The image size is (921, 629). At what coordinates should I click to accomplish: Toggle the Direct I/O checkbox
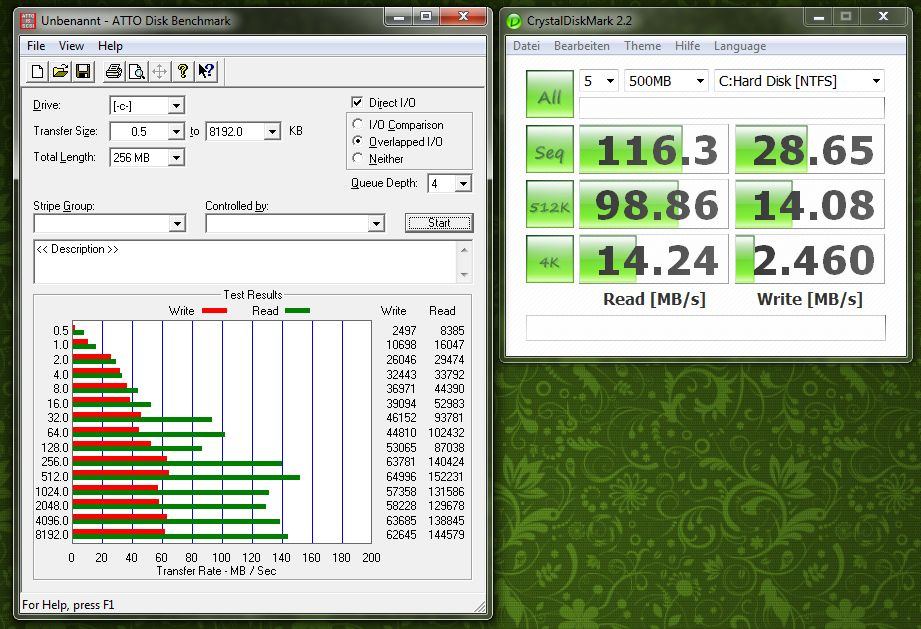pos(357,102)
